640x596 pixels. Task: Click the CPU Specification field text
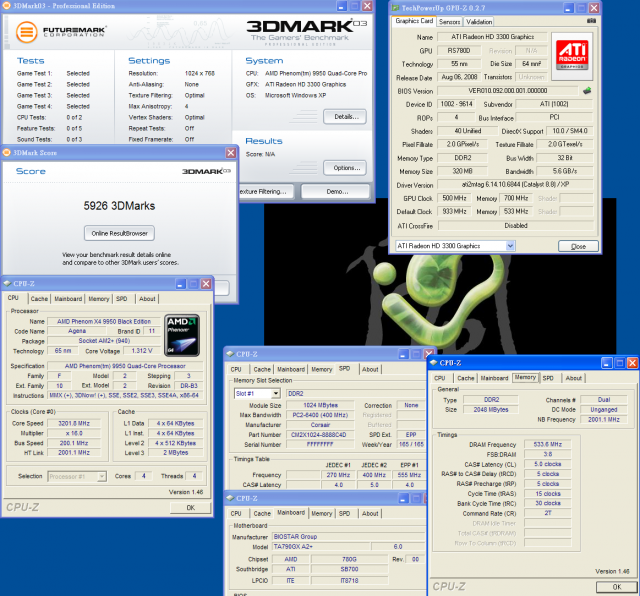tap(125, 366)
